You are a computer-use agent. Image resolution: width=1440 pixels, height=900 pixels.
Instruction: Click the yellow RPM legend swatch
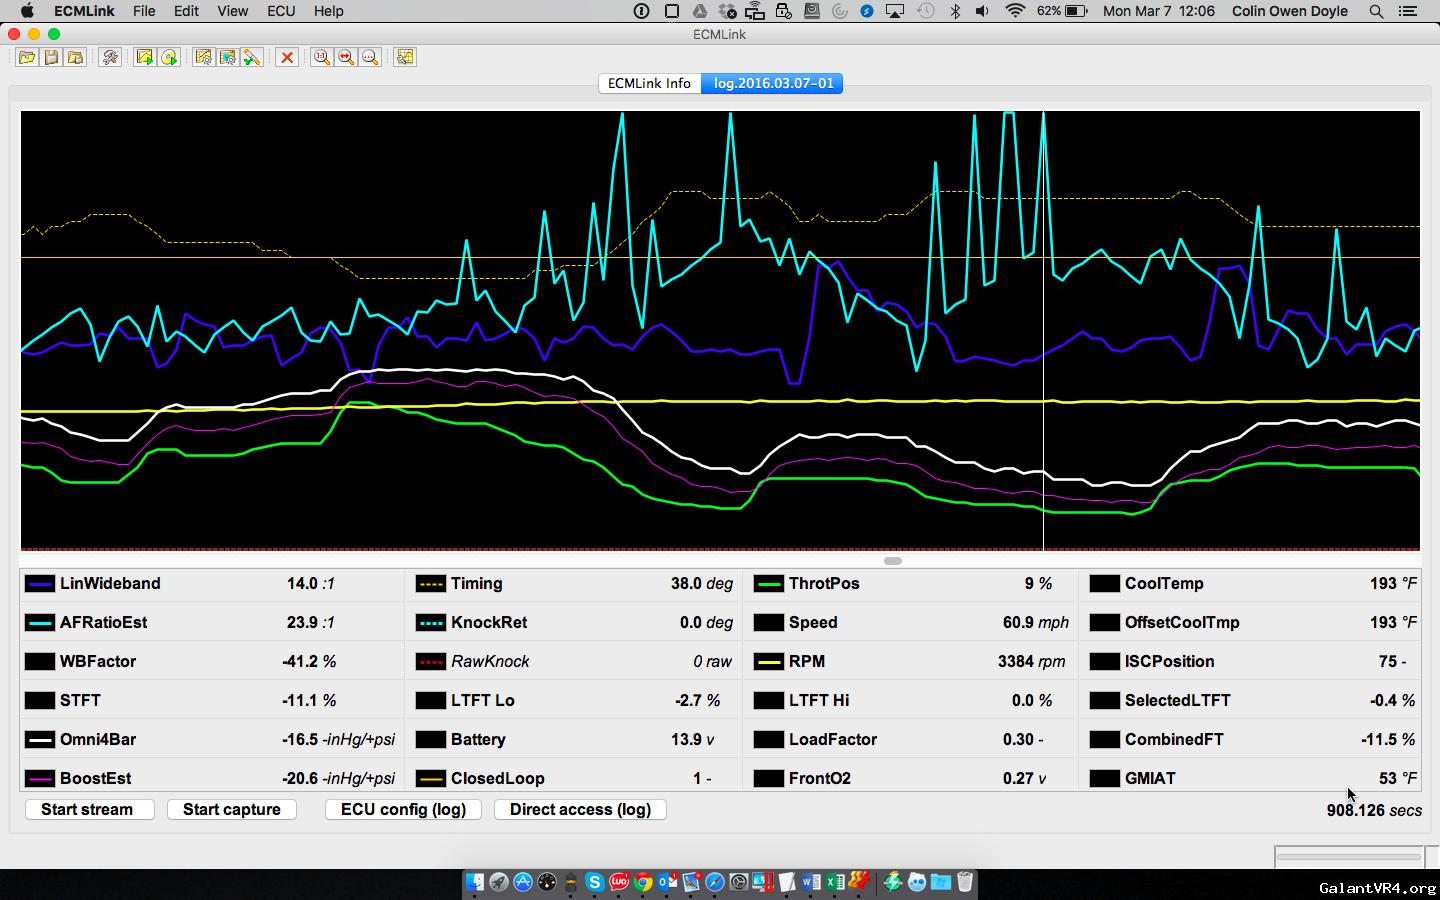[768, 662]
